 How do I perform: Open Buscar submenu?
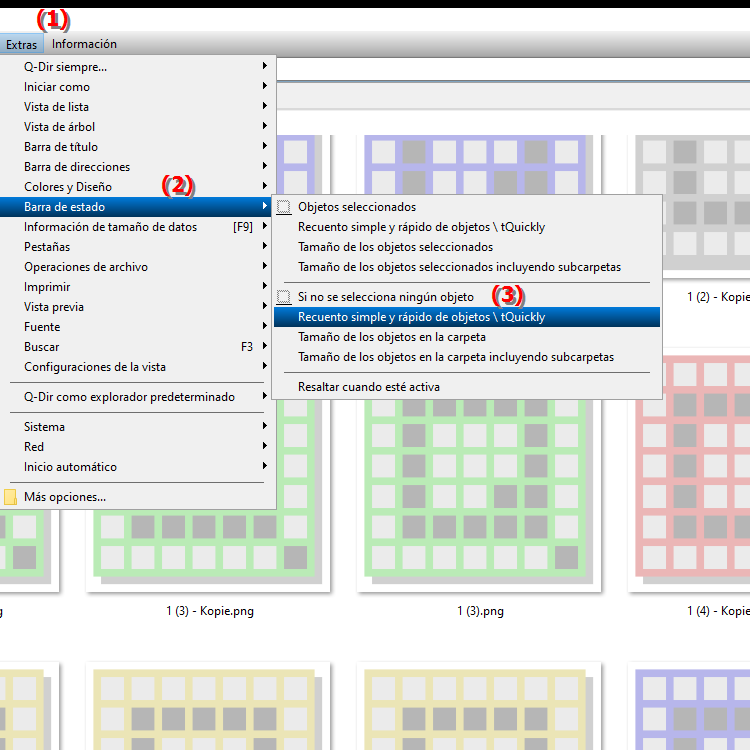(x=138, y=347)
